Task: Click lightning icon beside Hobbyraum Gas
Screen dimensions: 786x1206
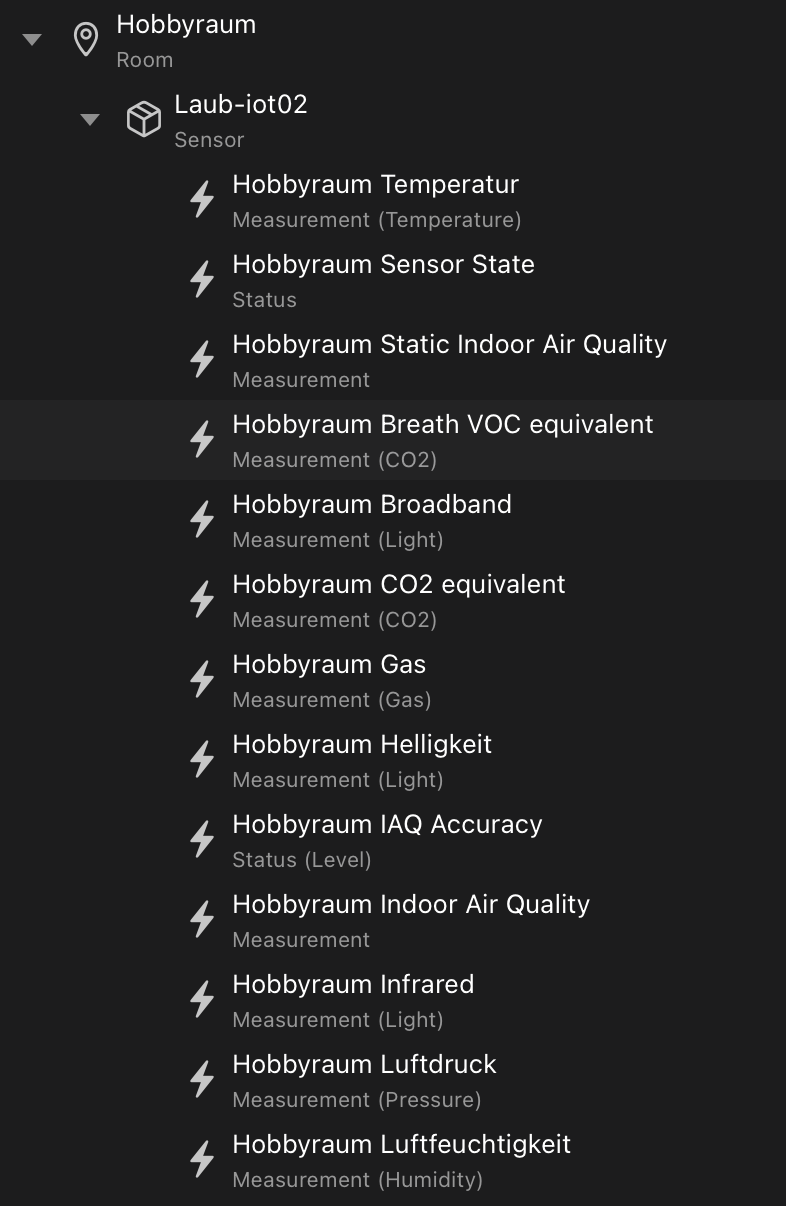Action: (203, 679)
